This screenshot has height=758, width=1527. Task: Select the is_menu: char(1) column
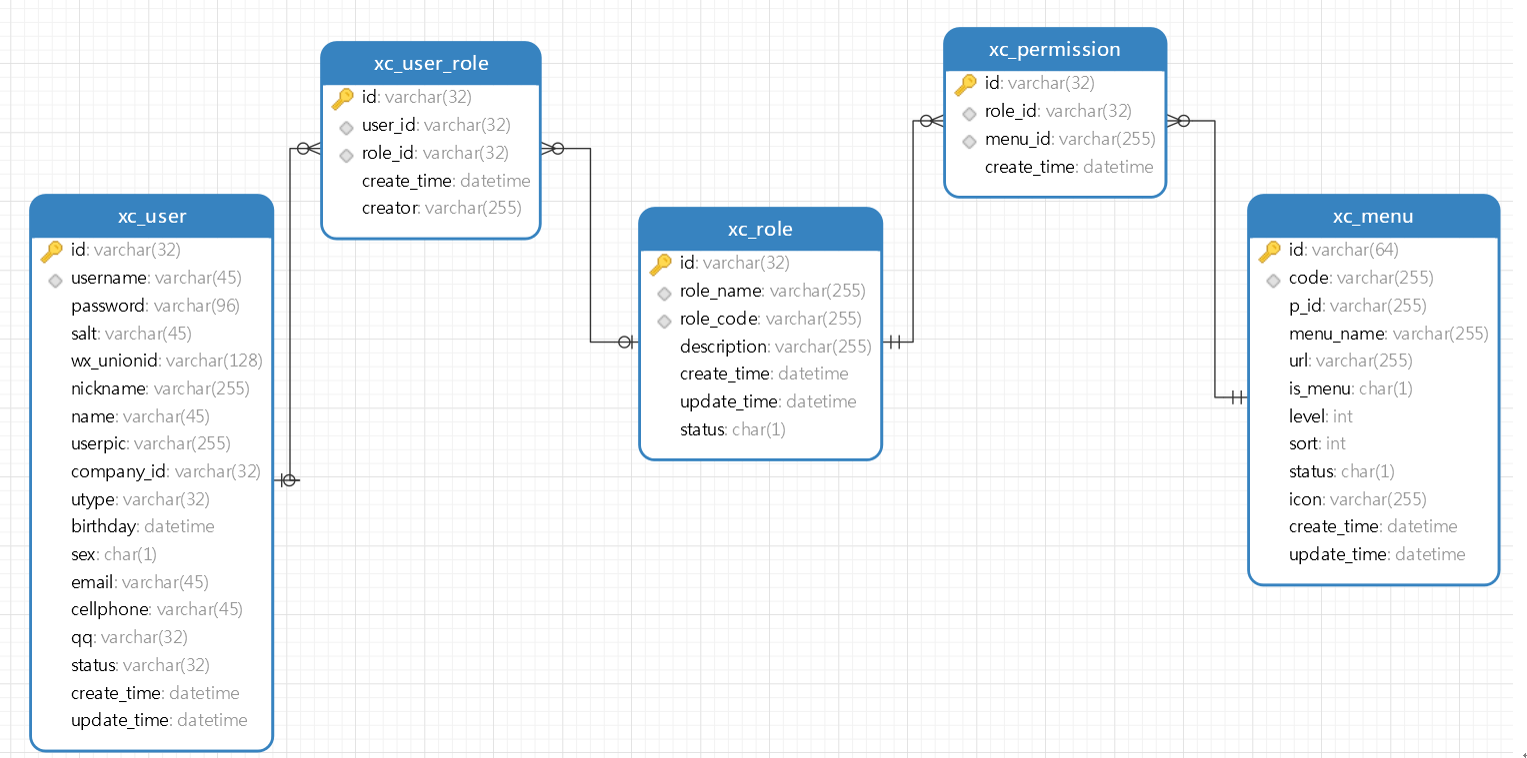[x=1351, y=388]
